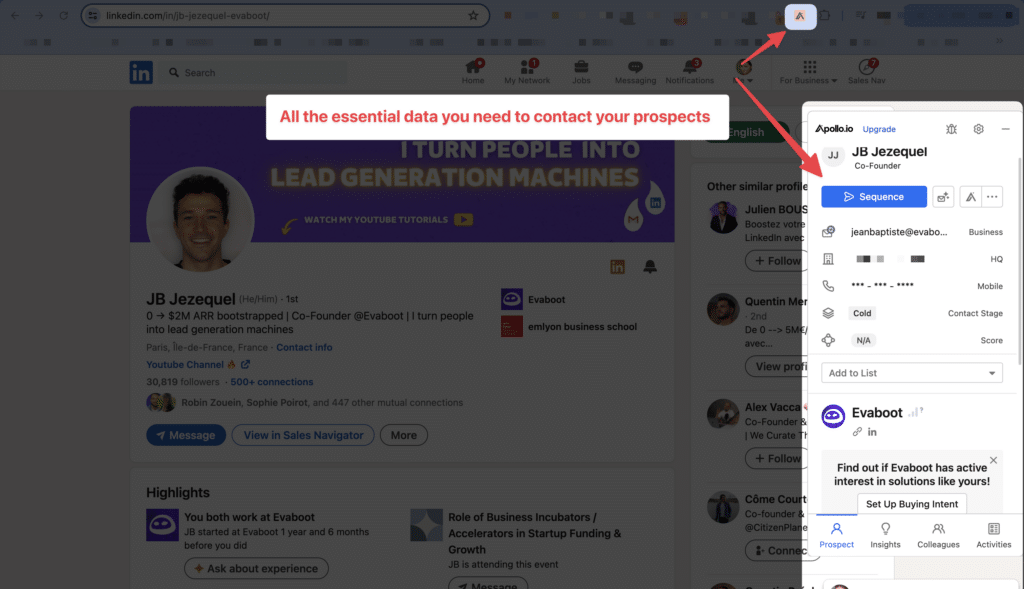Screen dimensions: 1024x589
Task: Switch to the Colleagues tab
Action: tap(938, 535)
